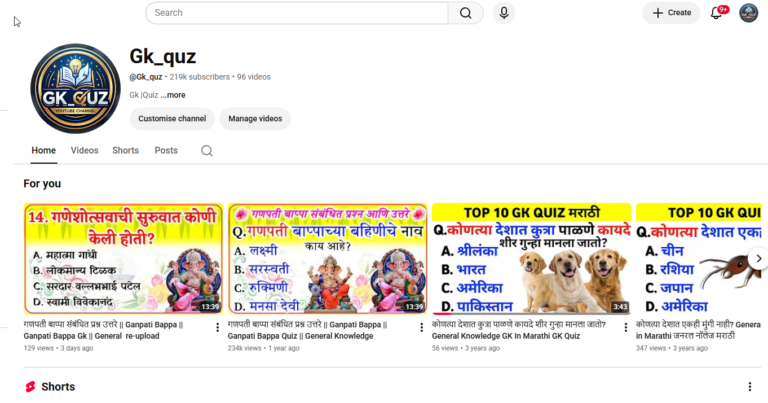The image size is (768, 403).
Task: Expand channel description with ...more
Action: point(173,95)
